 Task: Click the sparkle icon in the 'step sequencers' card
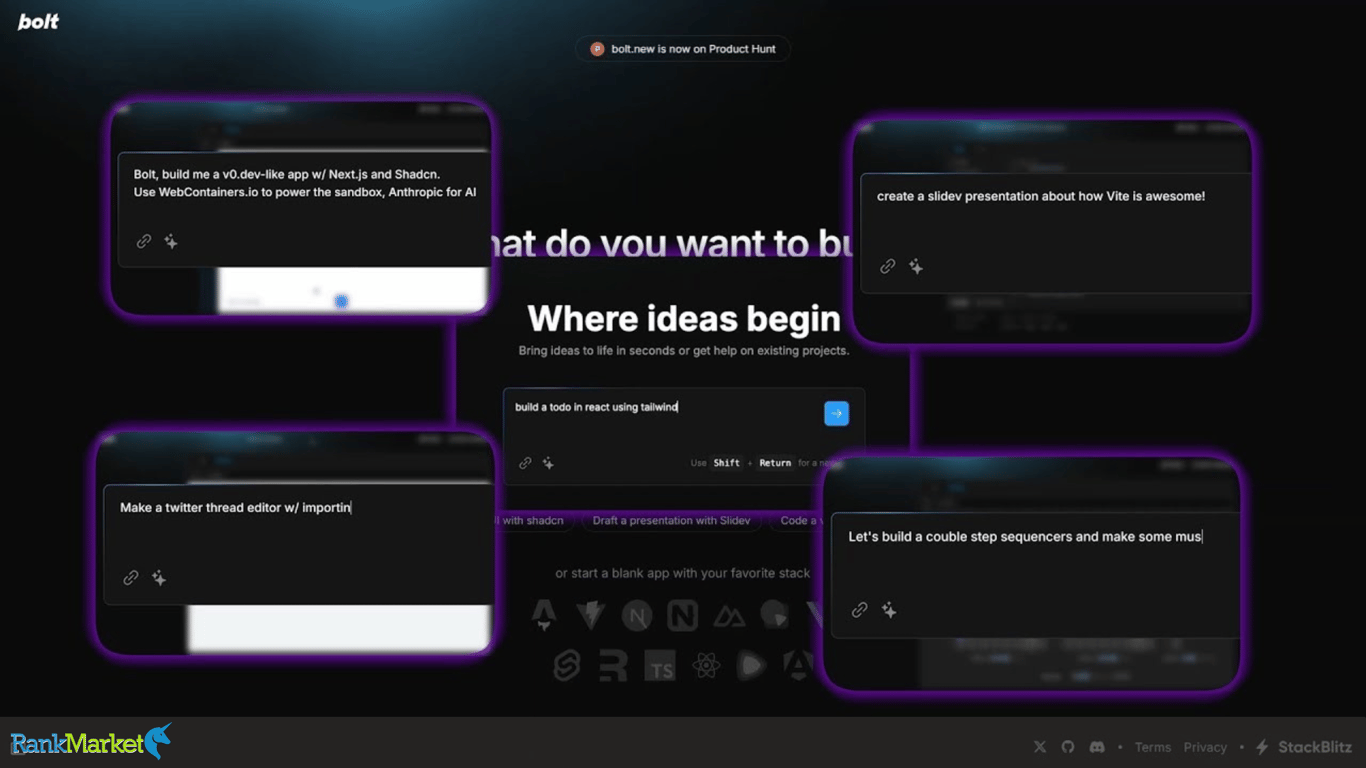[889, 610]
